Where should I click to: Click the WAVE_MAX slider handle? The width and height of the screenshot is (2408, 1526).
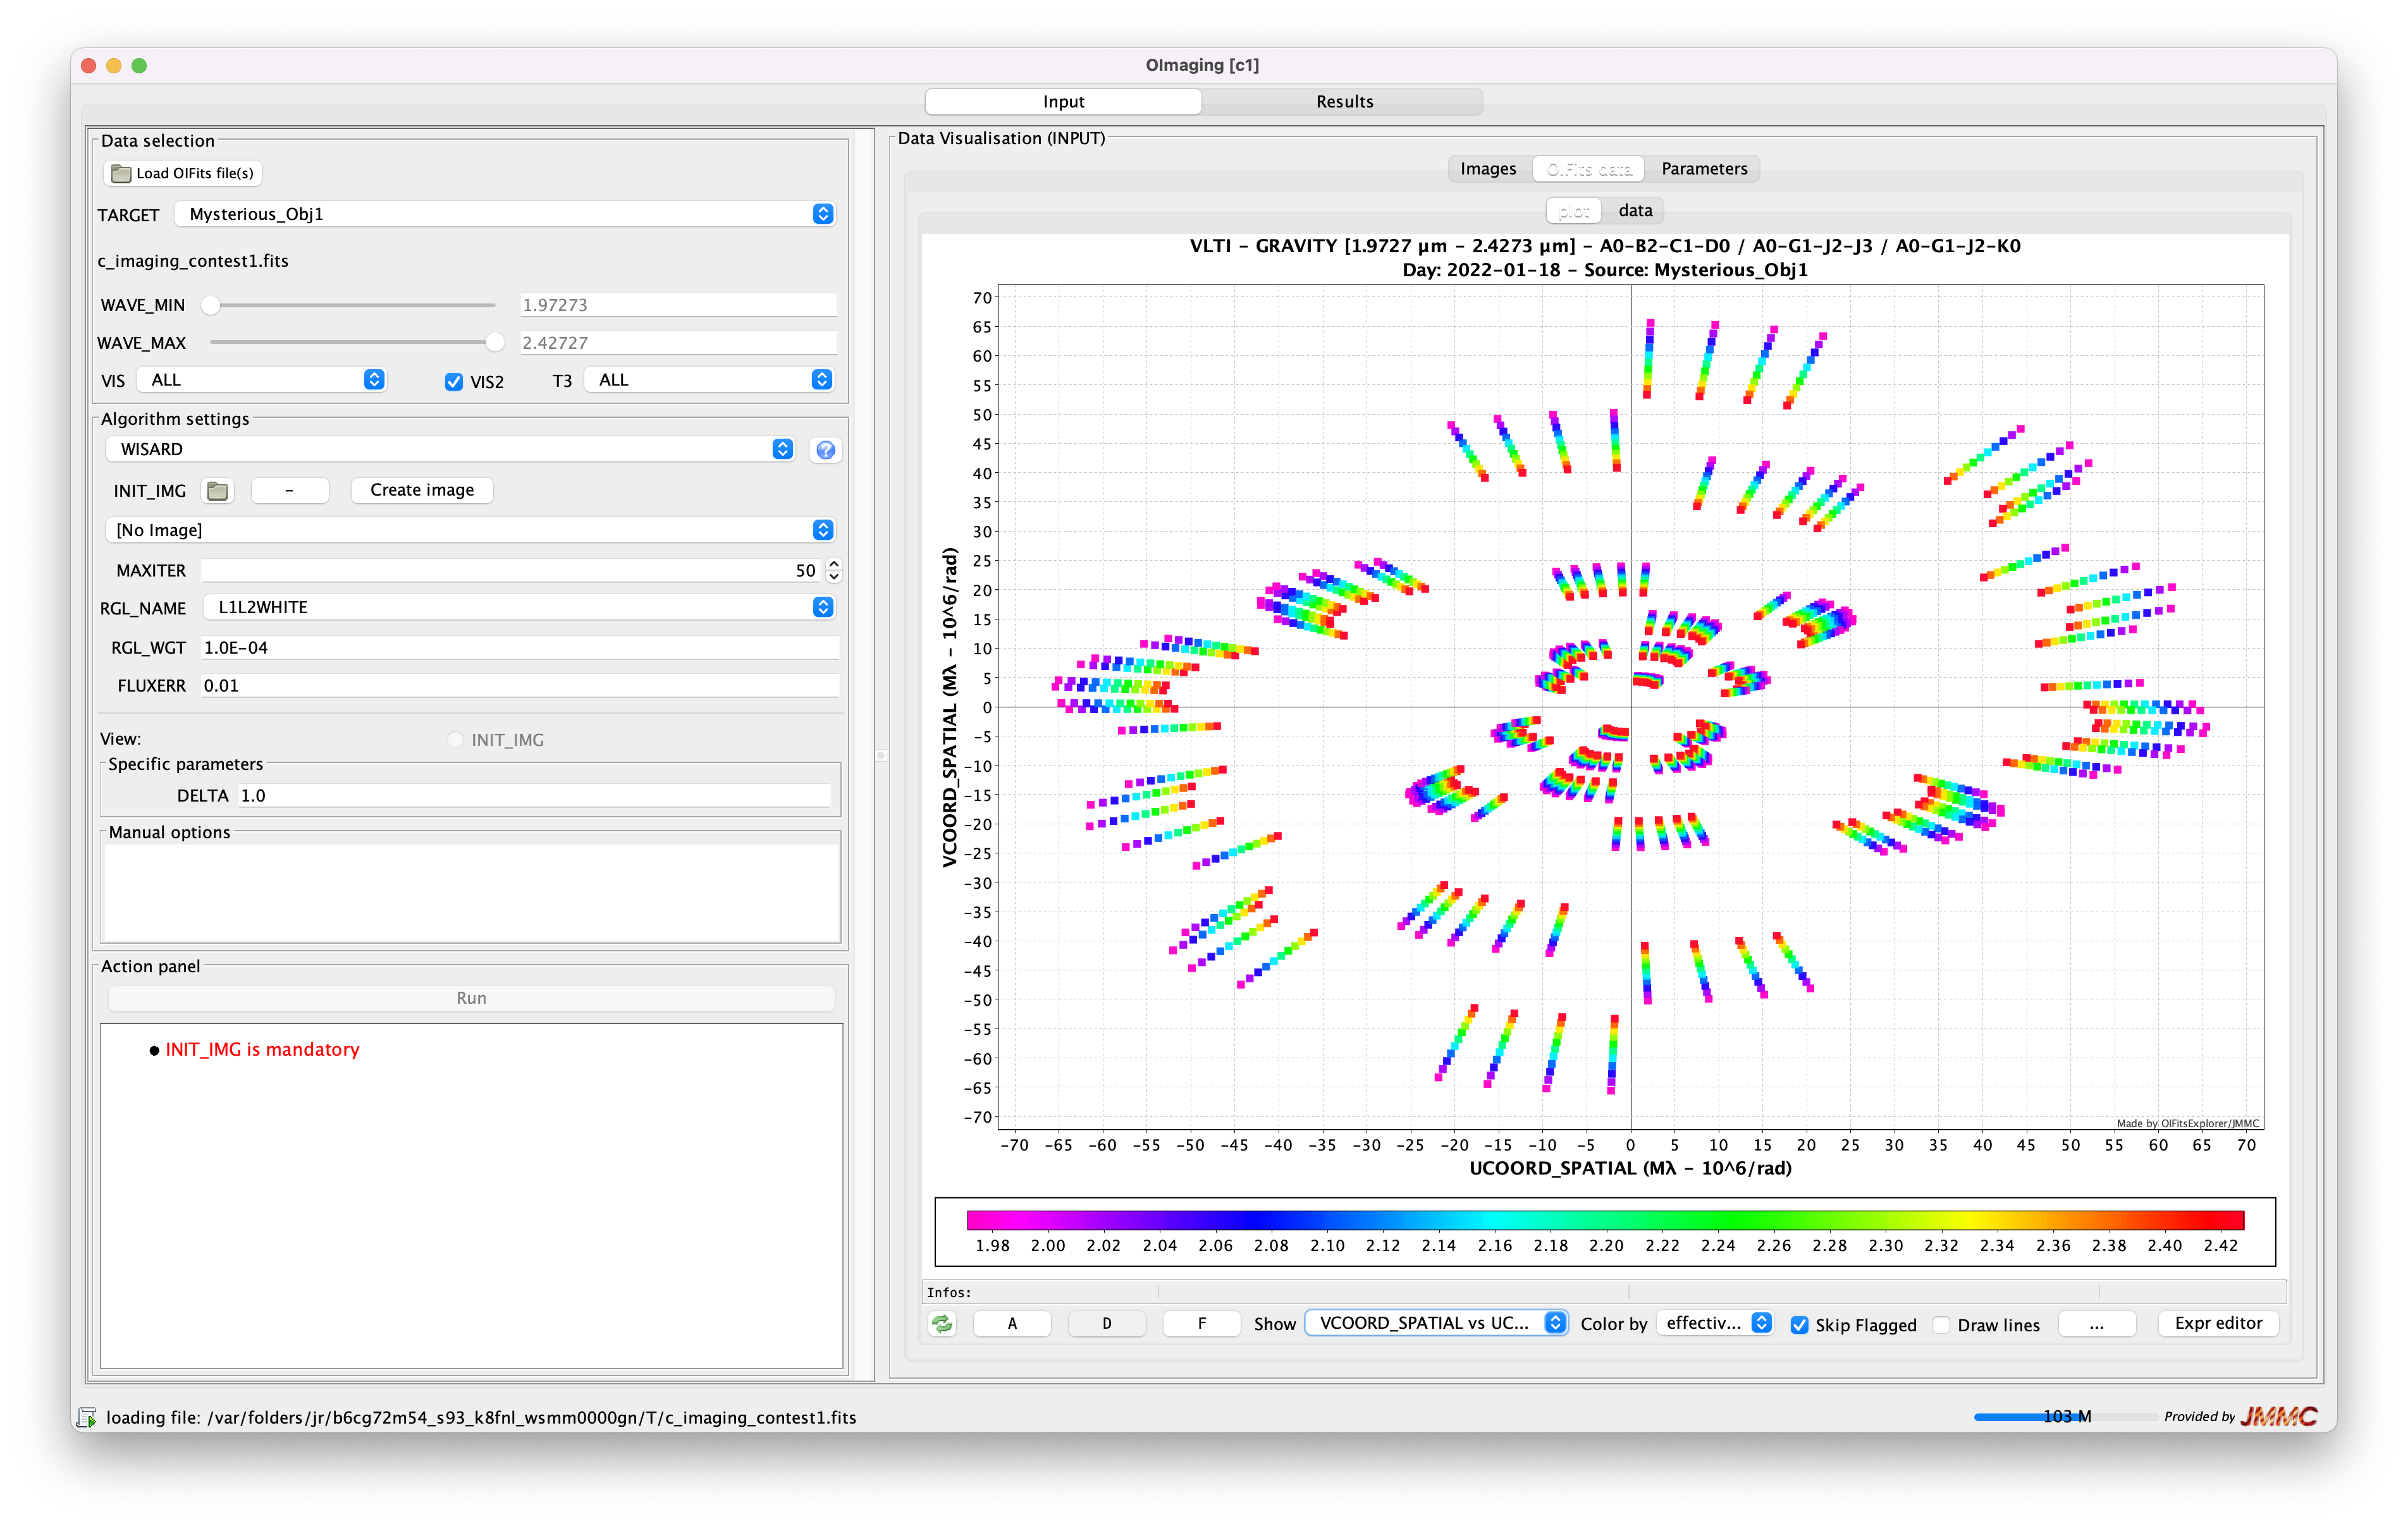coord(495,342)
